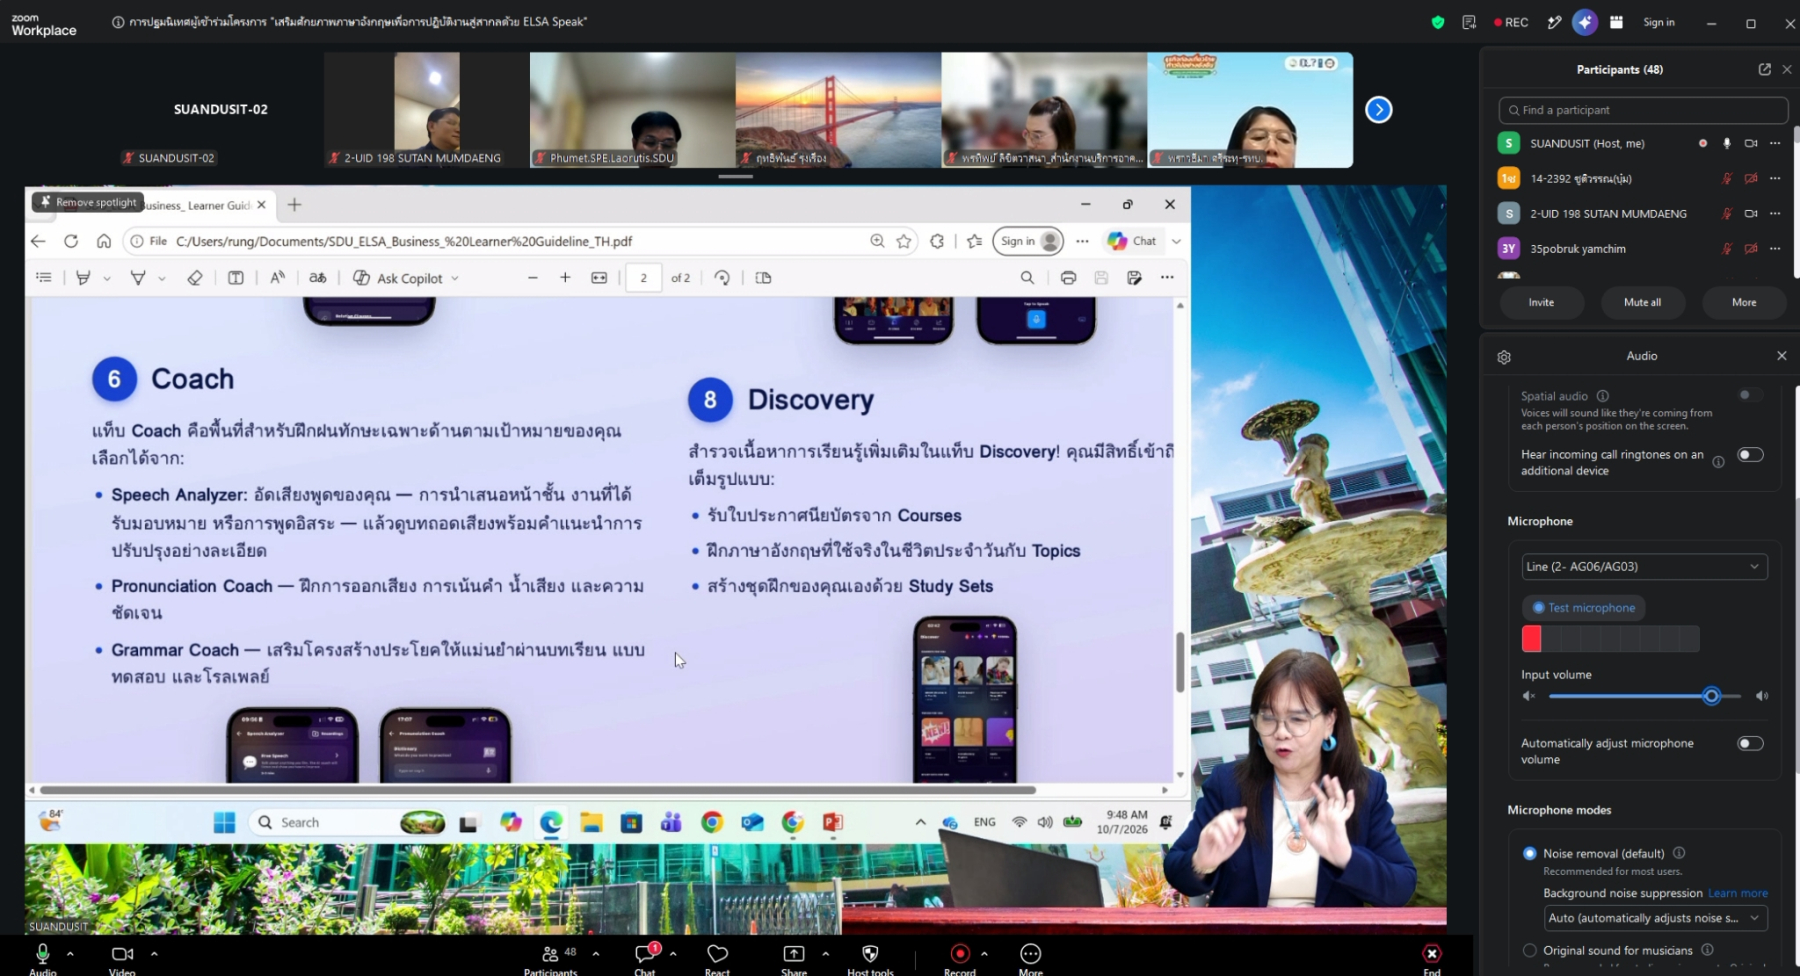Open Host tools shield in toolbar

click(870, 953)
